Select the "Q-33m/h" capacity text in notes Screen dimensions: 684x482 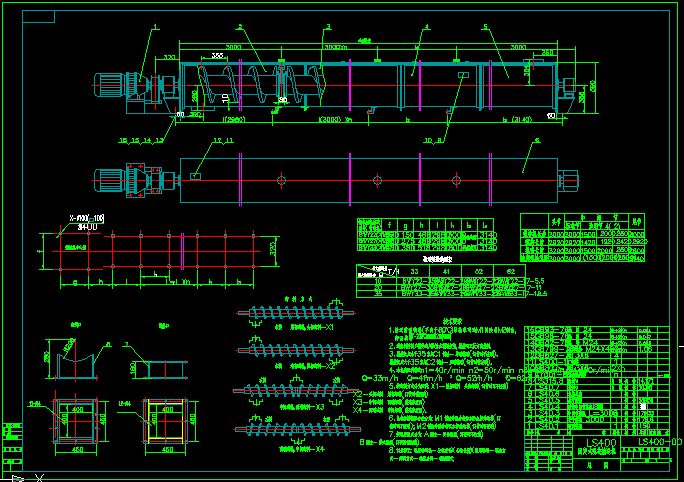coord(380,378)
